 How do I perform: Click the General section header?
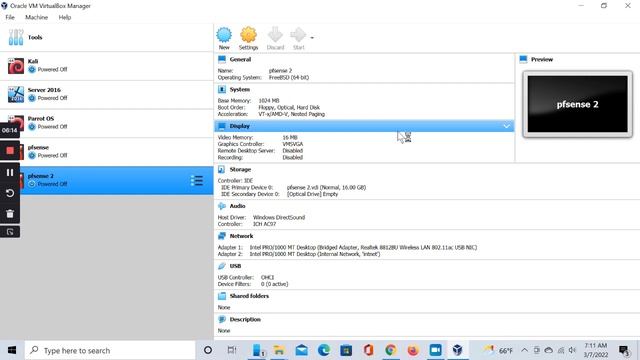[240, 60]
